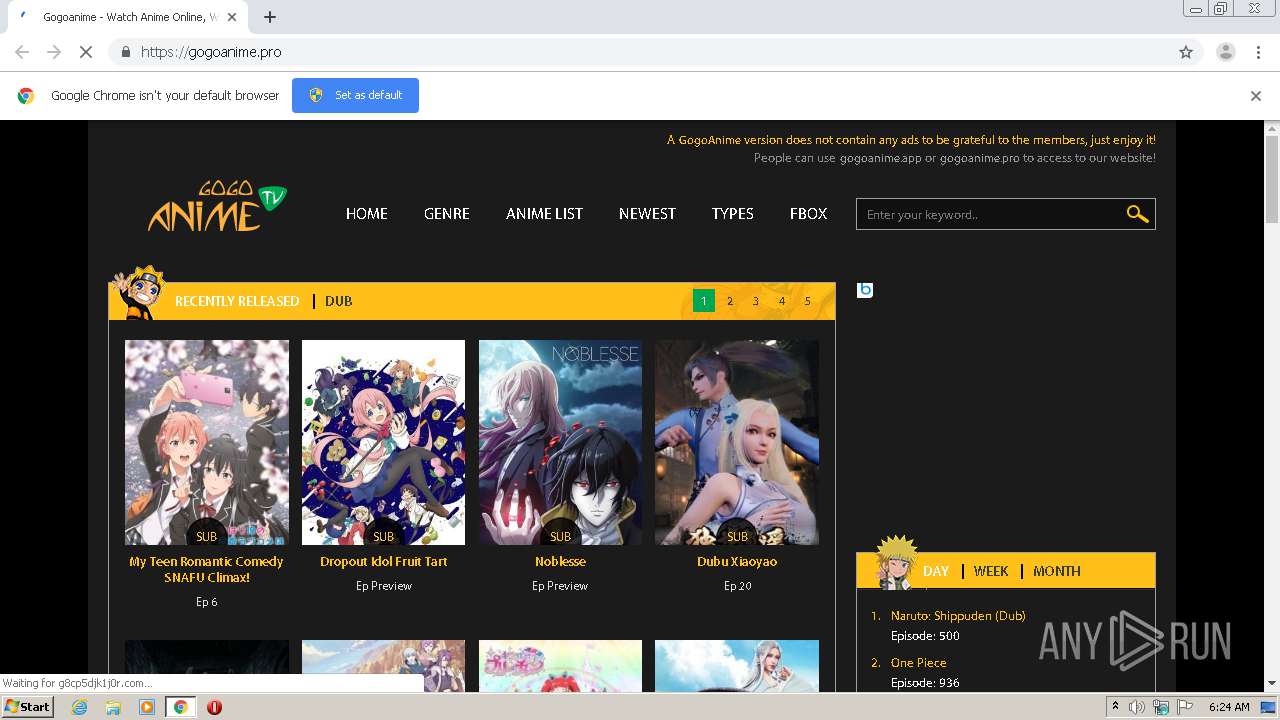This screenshot has height=720, width=1280.
Task: Open the Windows Start menu
Action: tap(28, 707)
